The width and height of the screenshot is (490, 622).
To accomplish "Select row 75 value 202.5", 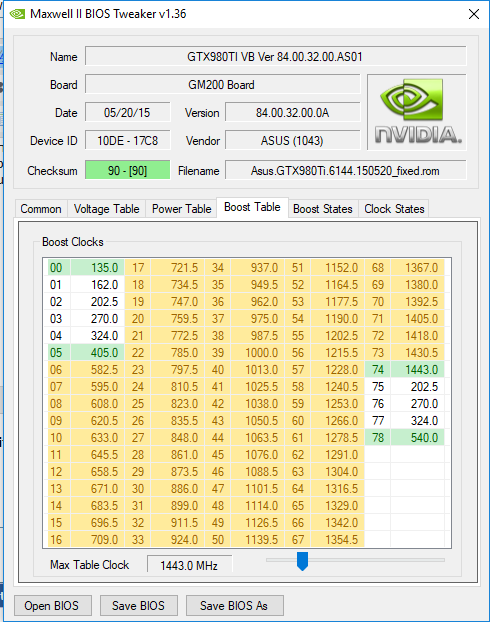I will coord(417,387).
